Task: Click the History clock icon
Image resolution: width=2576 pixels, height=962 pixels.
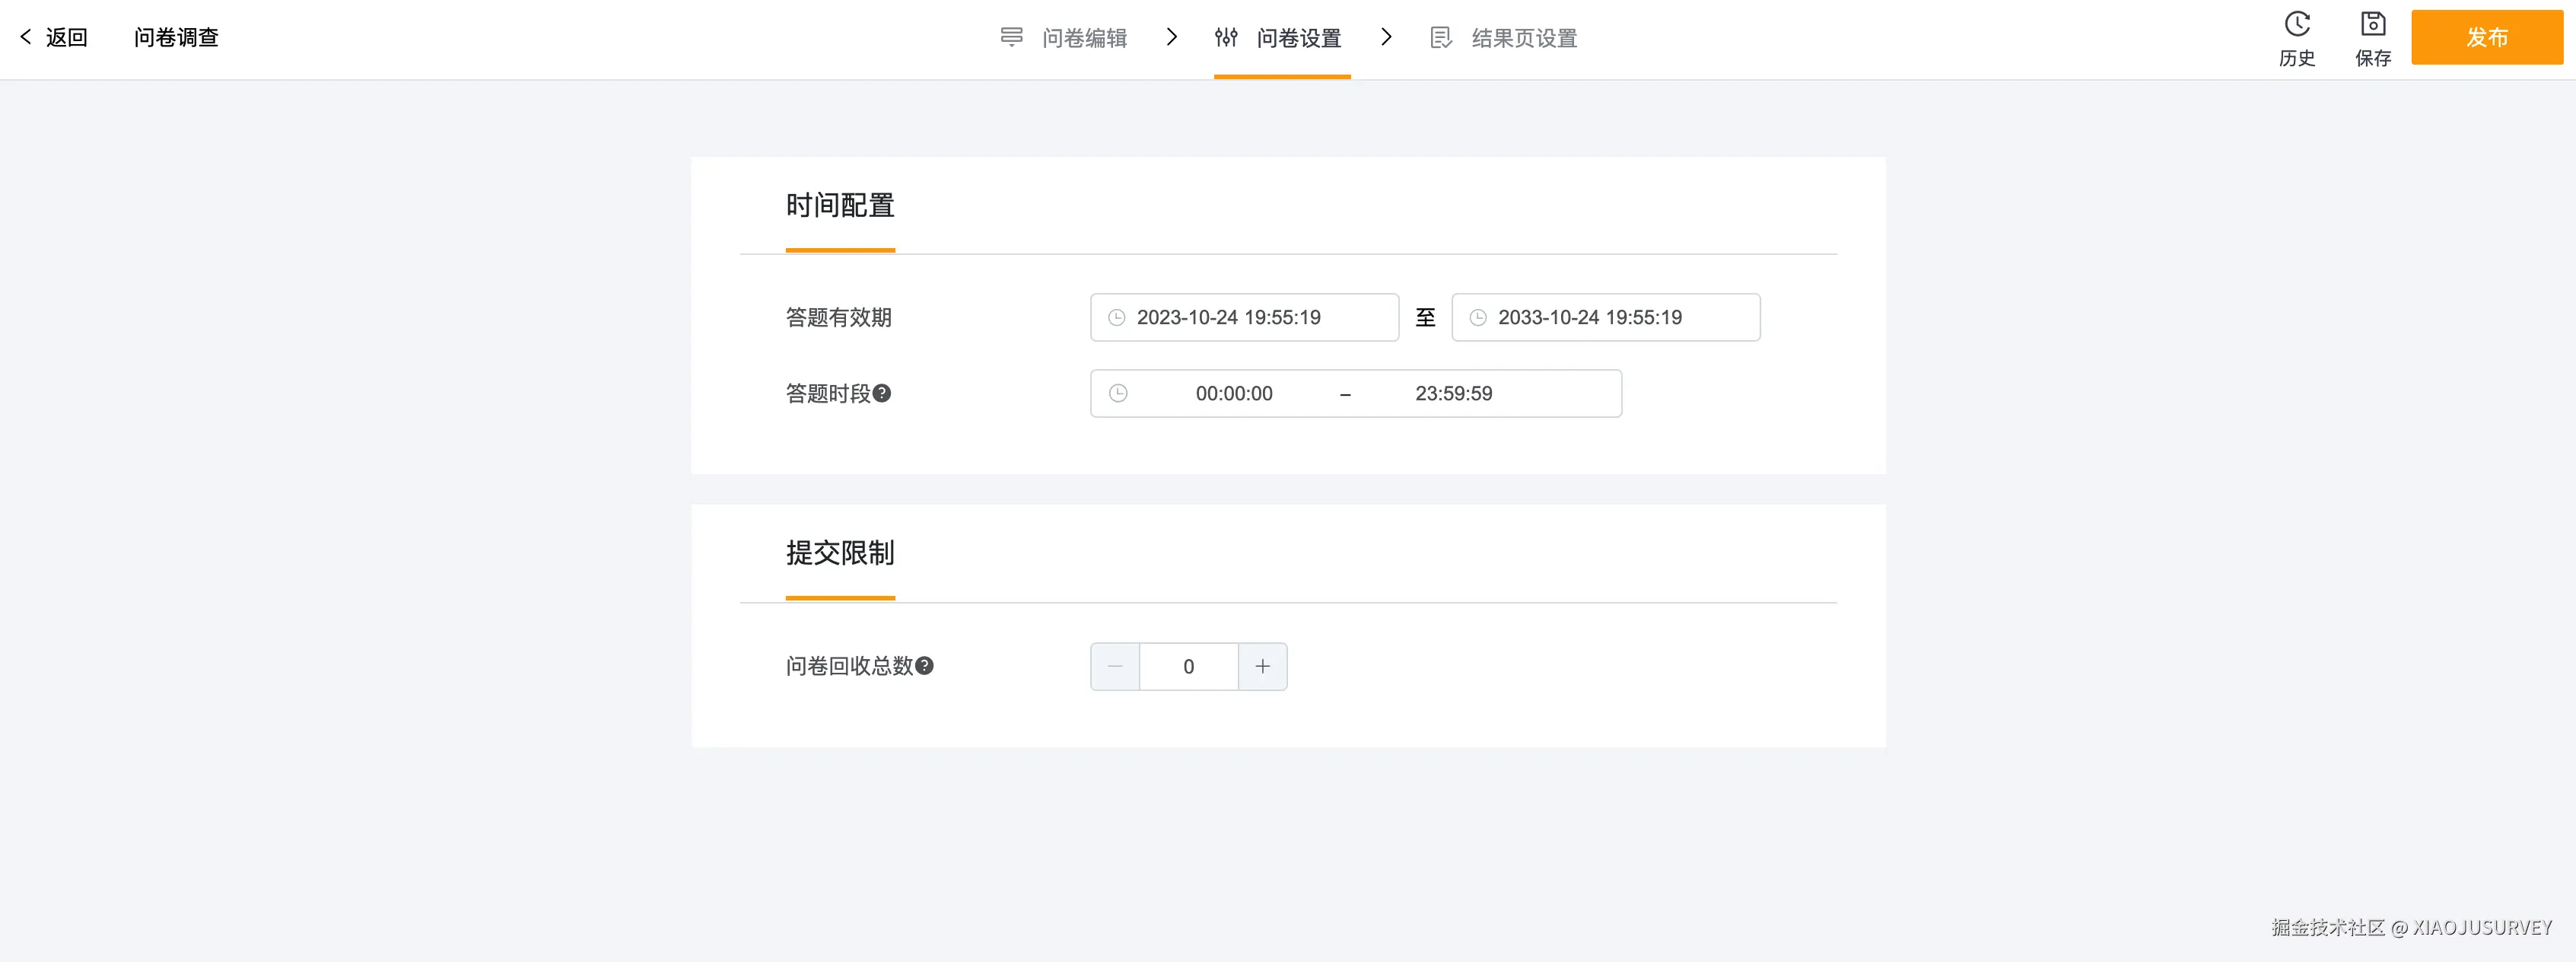Action: pos(2297,24)
